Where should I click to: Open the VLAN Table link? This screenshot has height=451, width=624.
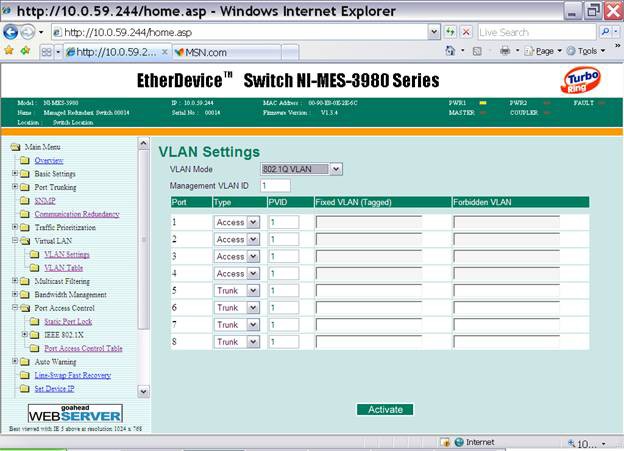63,268
